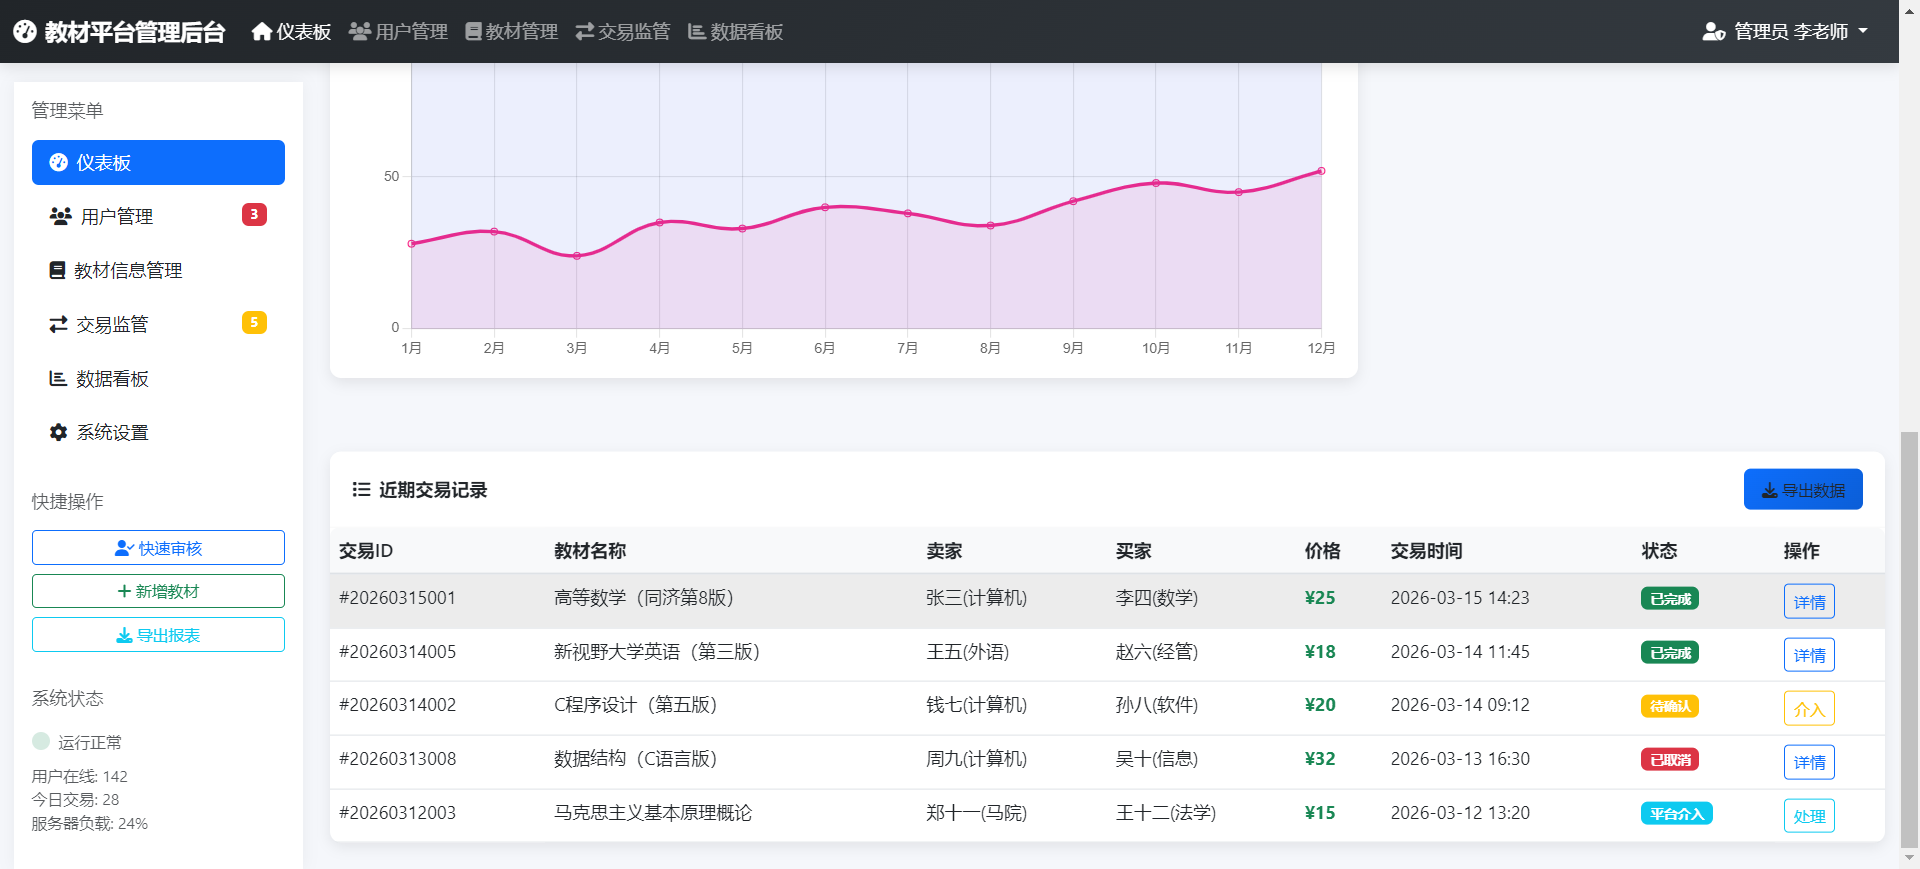Click the scrollbar down arrow

[x=1909, y=858]
